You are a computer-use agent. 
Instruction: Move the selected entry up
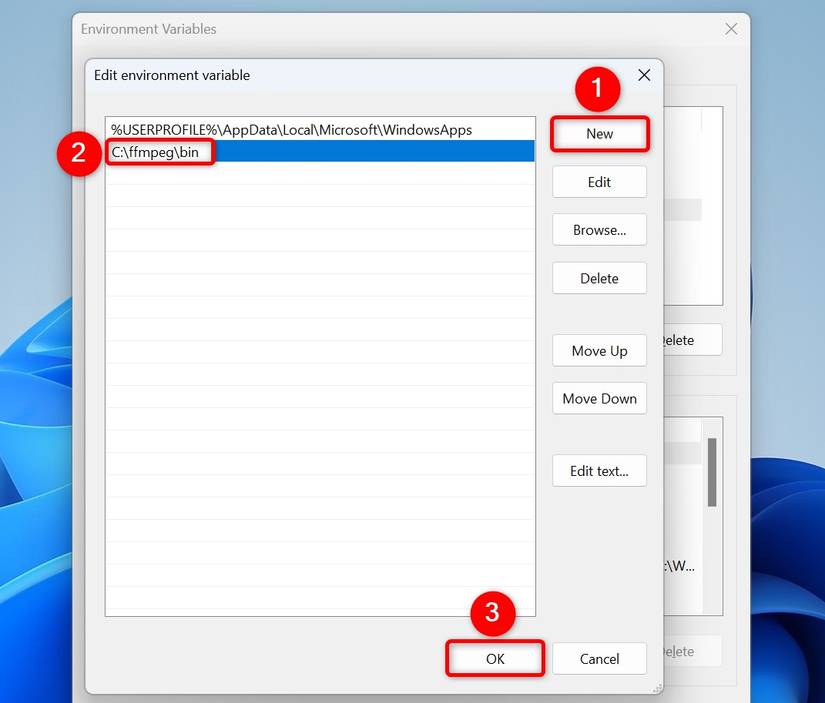pyautogui.click(x=599, y=350)
